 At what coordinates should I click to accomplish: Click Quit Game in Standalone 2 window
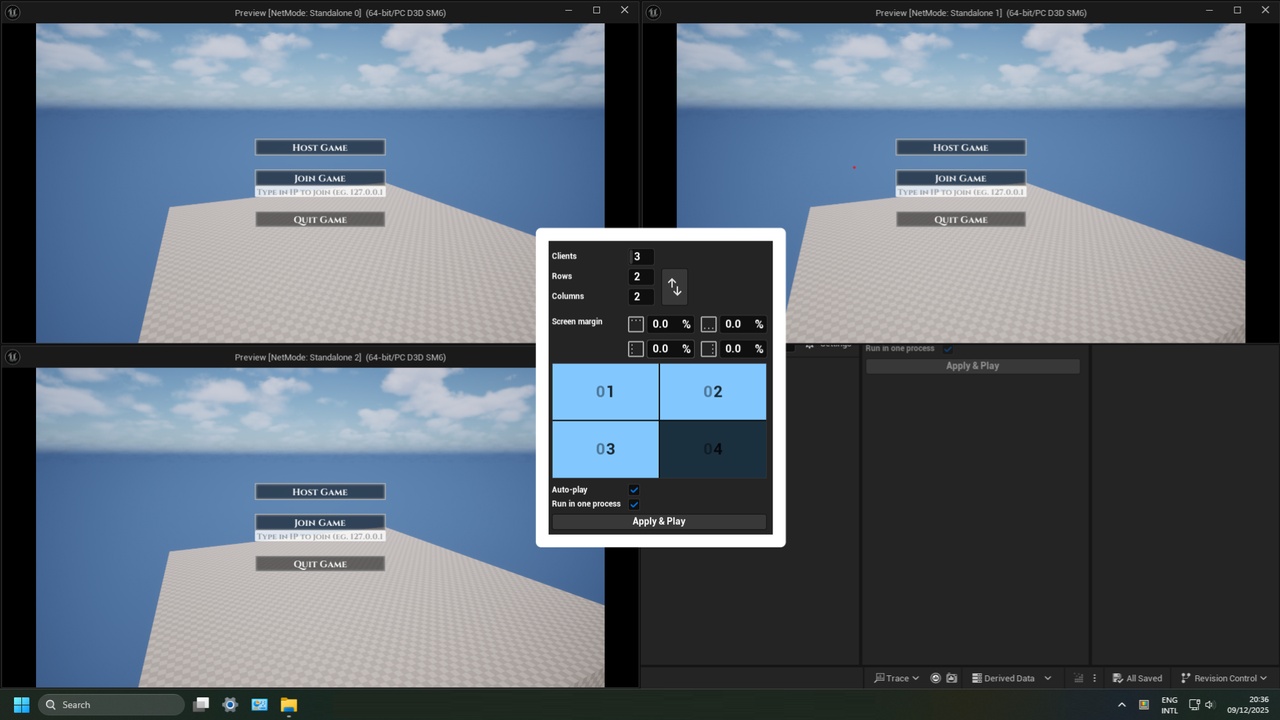(x=320, y=564)
